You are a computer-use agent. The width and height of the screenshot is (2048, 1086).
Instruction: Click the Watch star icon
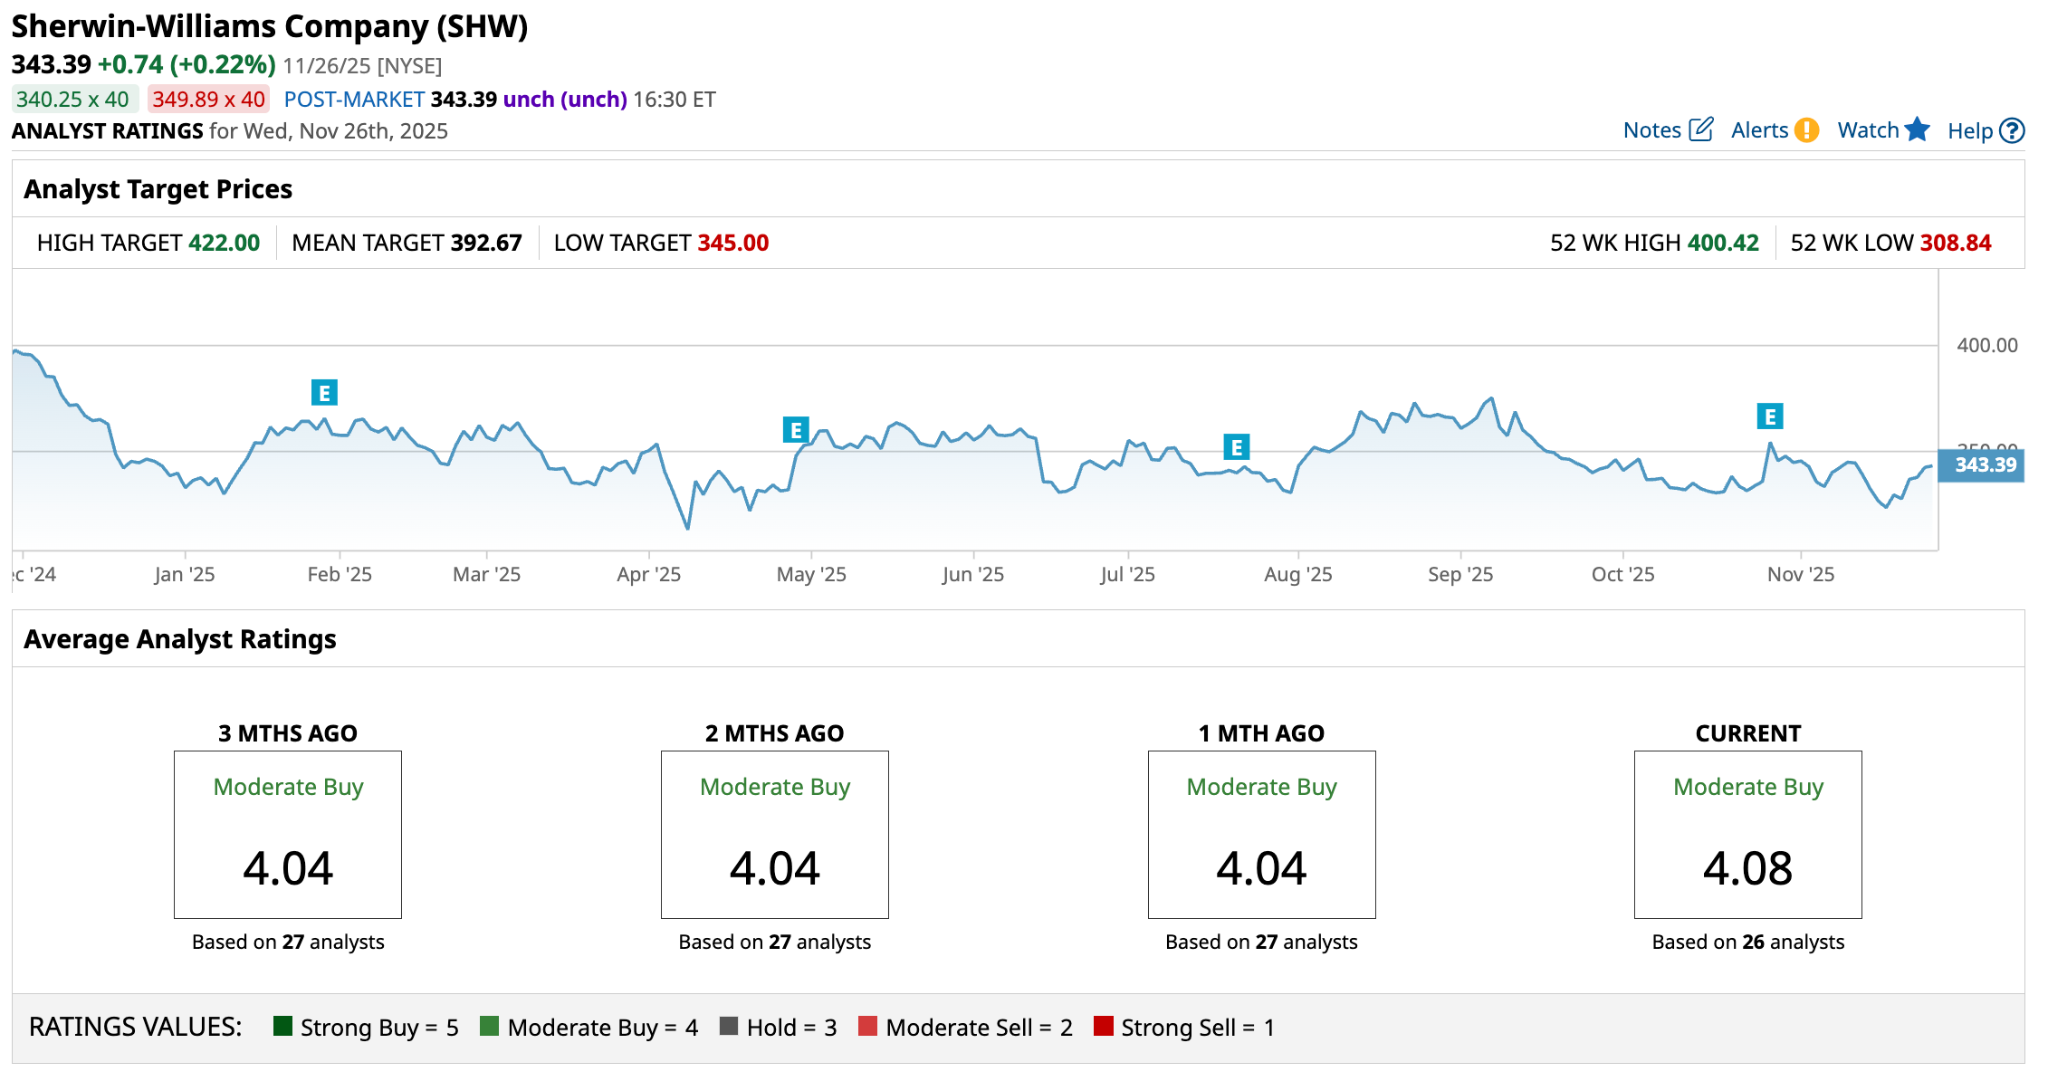click(x=1917, y=130)
